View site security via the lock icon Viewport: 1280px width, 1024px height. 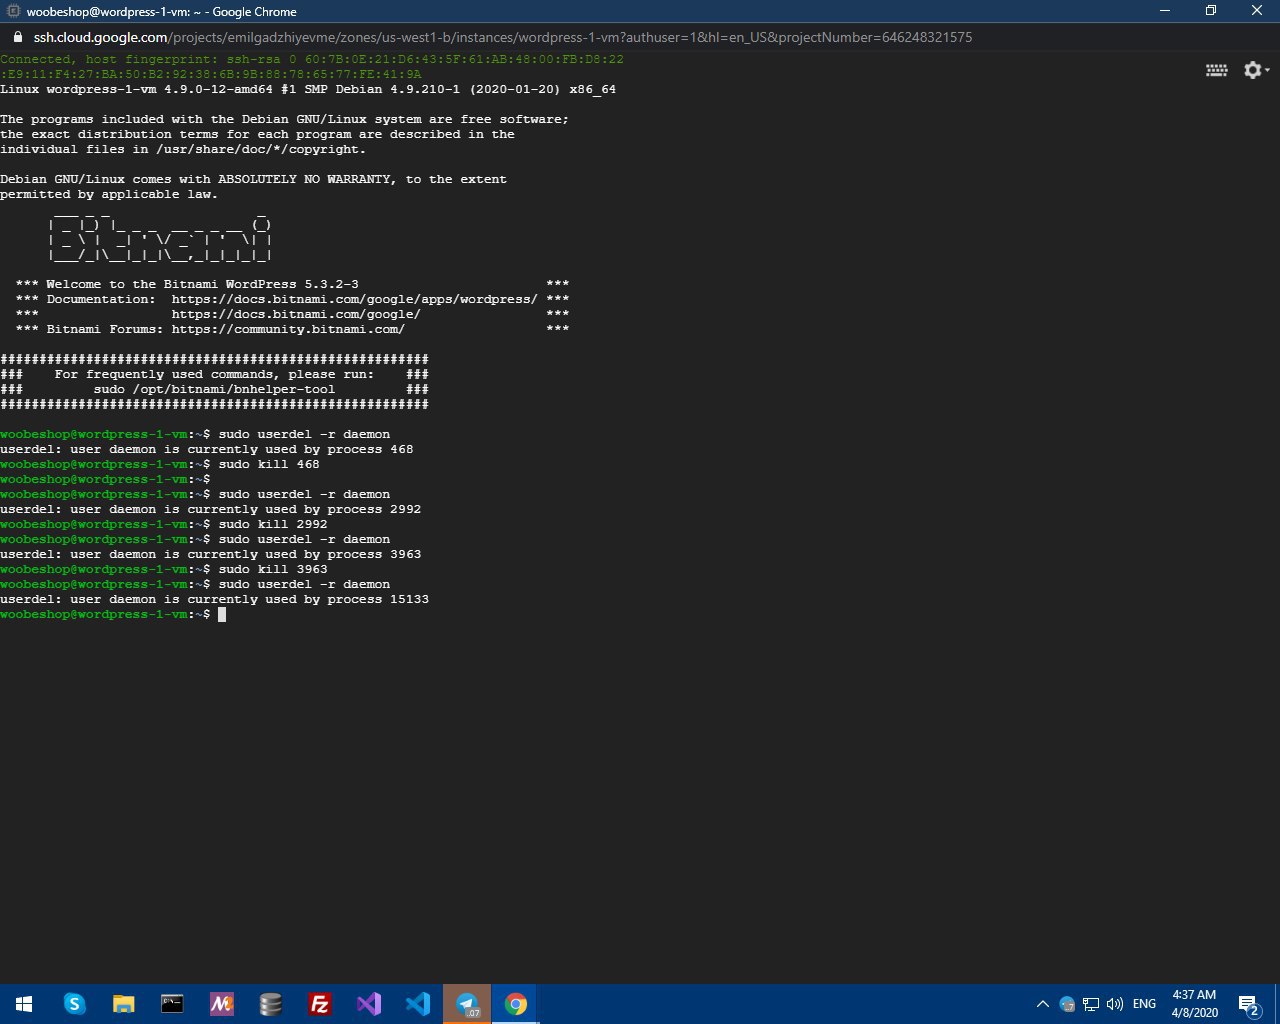click(17, 37)
